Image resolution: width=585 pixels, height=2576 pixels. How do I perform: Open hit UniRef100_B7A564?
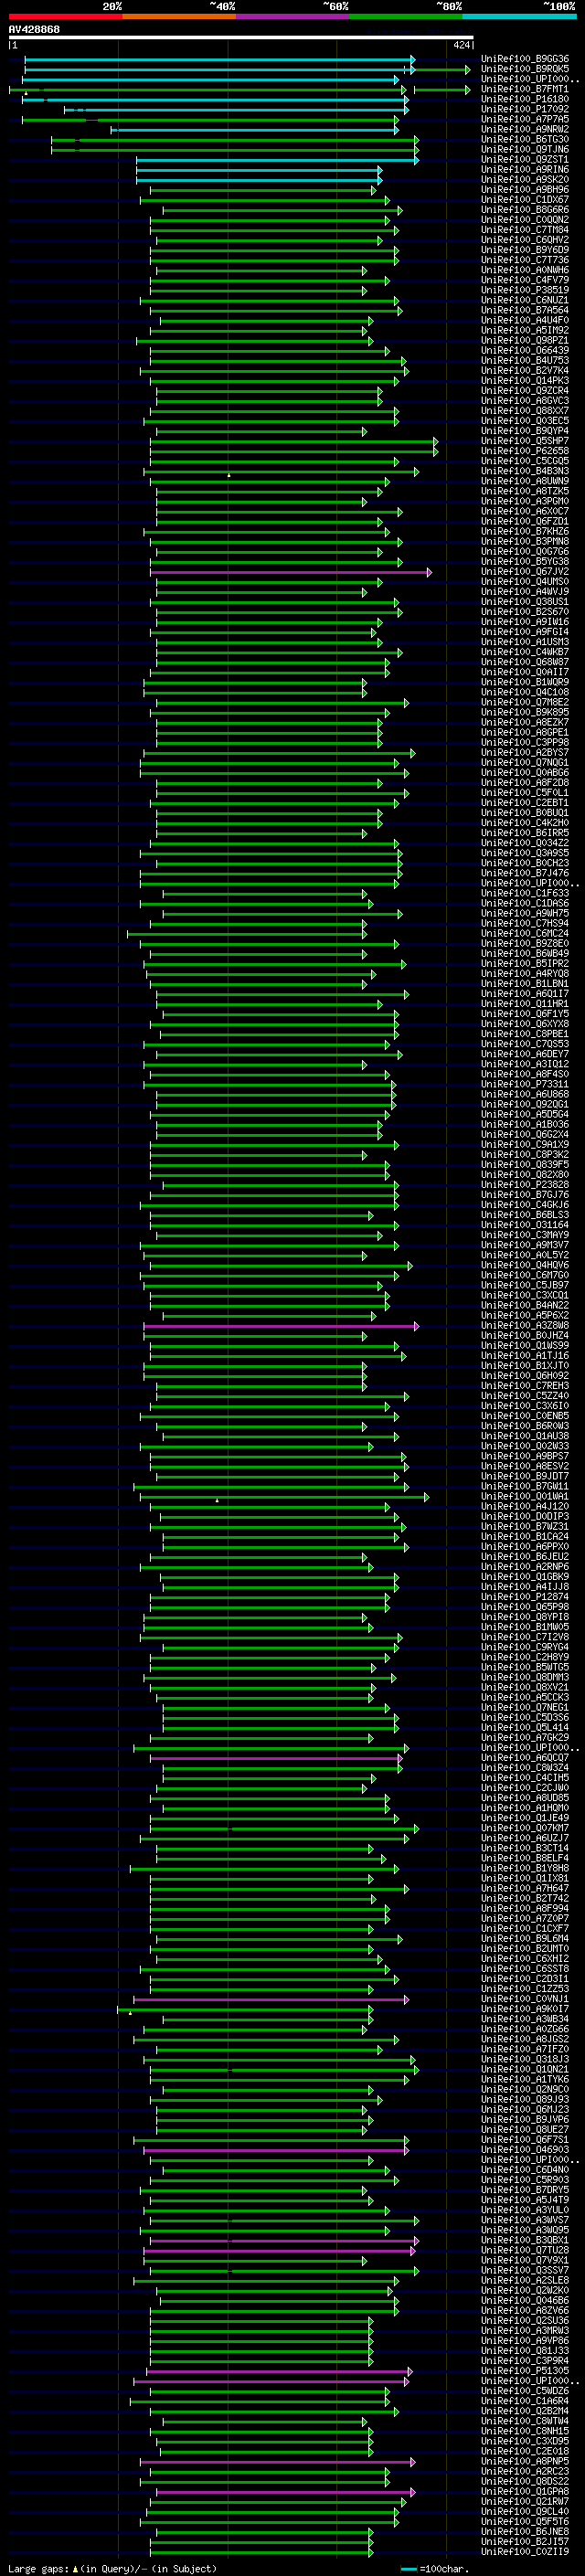pos(525,311)
